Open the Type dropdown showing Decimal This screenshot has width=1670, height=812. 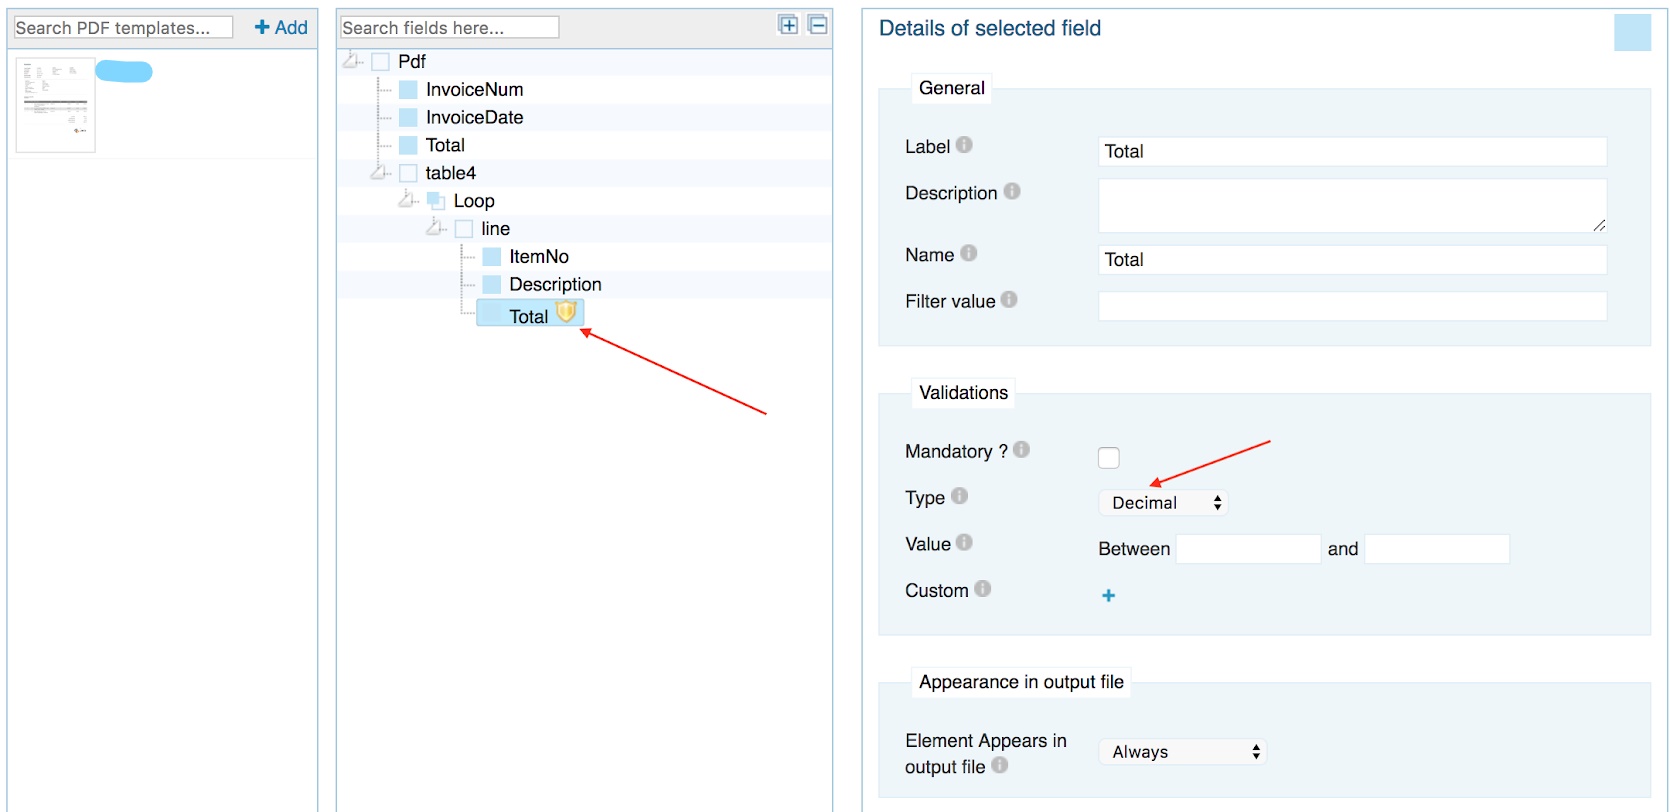click(x=1163, y=503)
